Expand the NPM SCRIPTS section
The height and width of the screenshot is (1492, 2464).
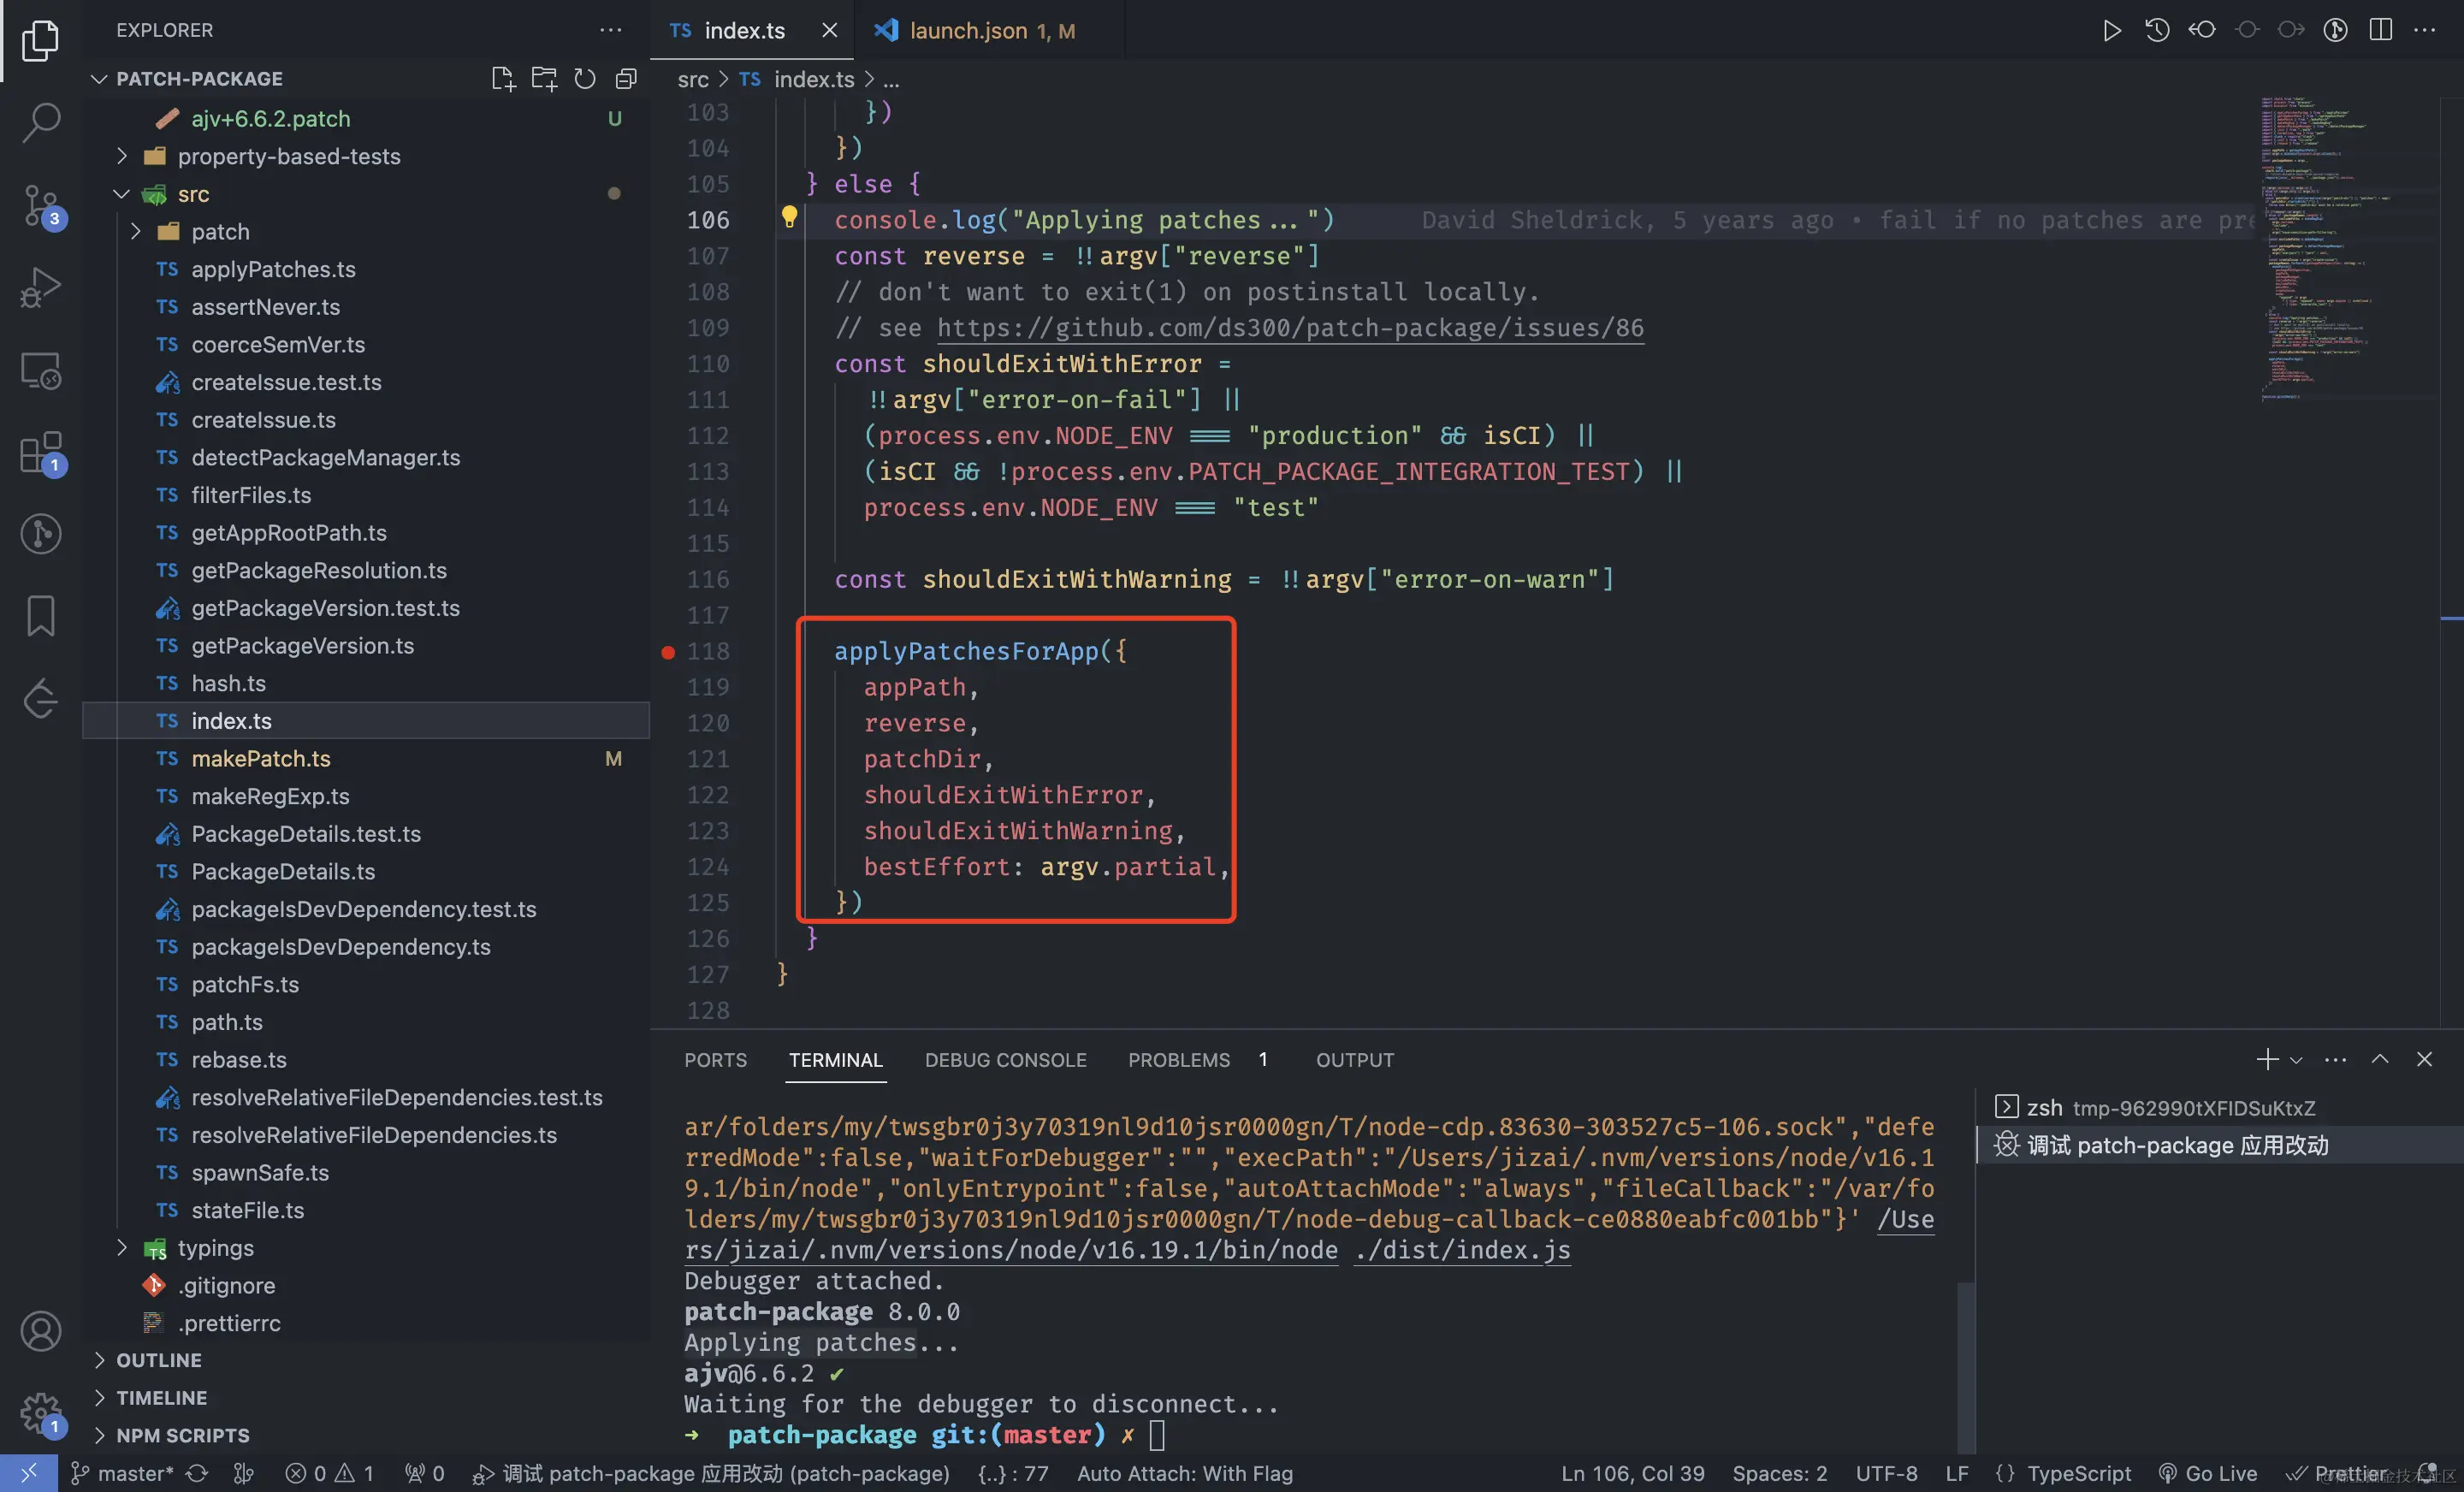[182, 1435]
